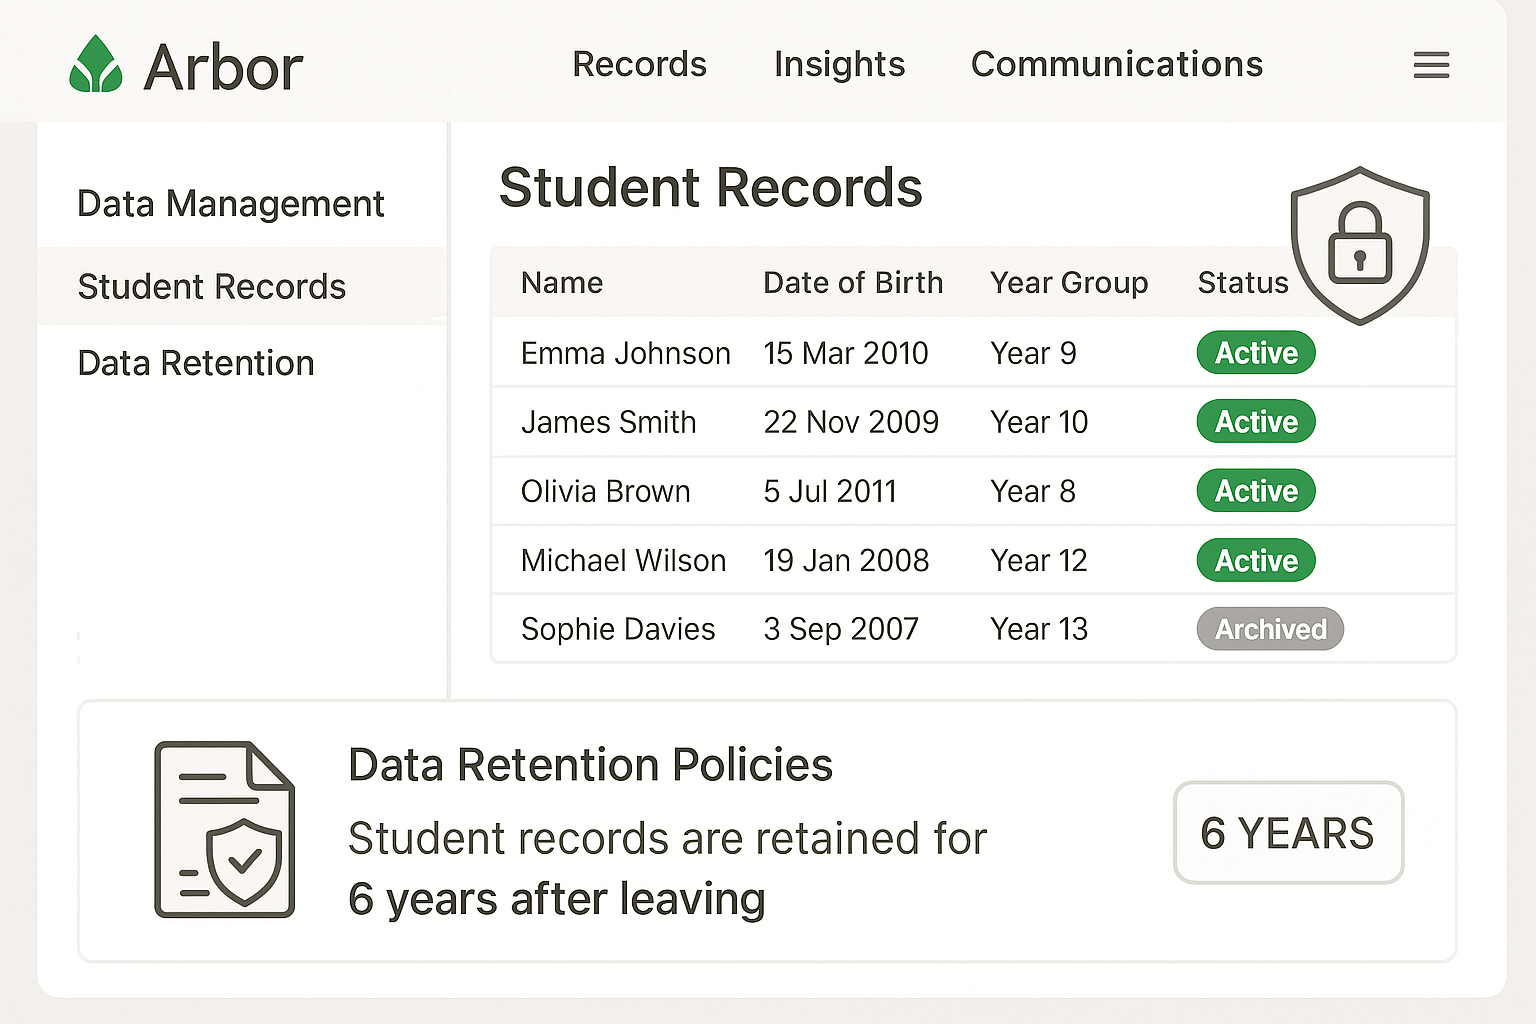
Task: Select the name Michael Wilson
Action: click(x=623, y=560)
